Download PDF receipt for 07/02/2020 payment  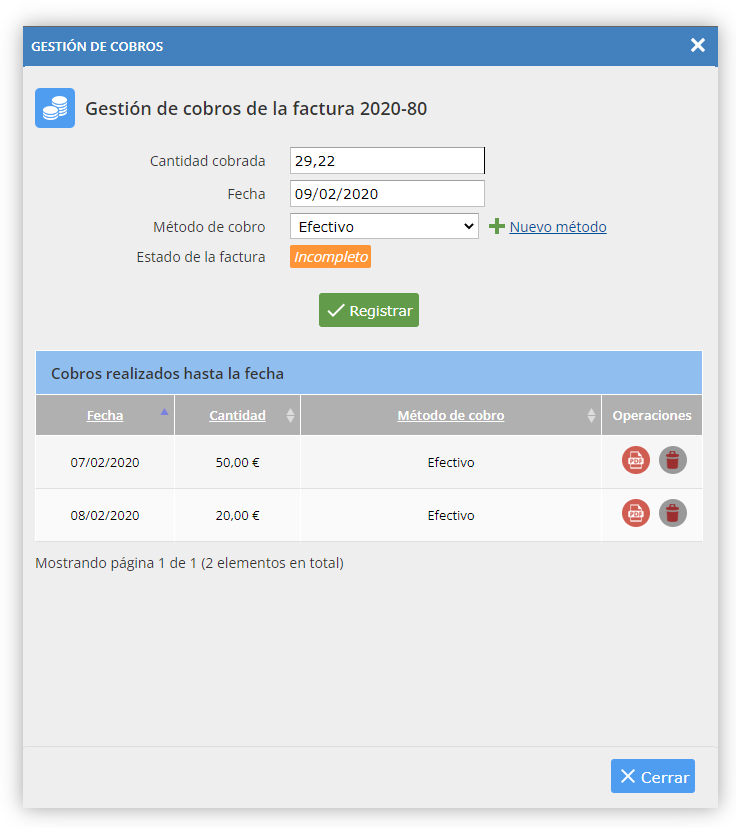pos(636,460)
